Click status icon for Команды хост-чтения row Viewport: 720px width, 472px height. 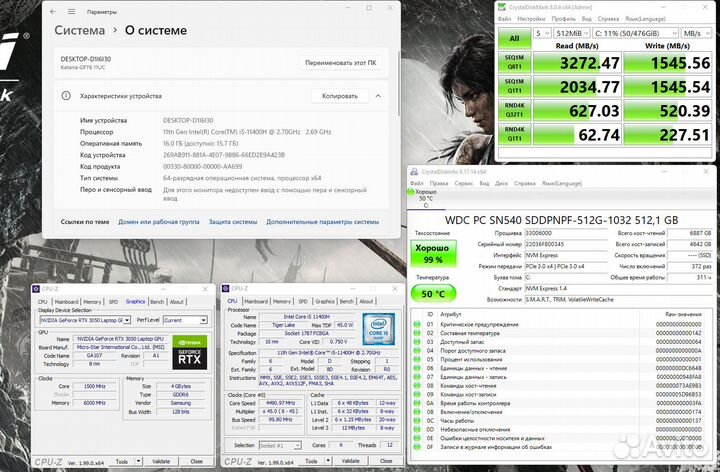417,386
